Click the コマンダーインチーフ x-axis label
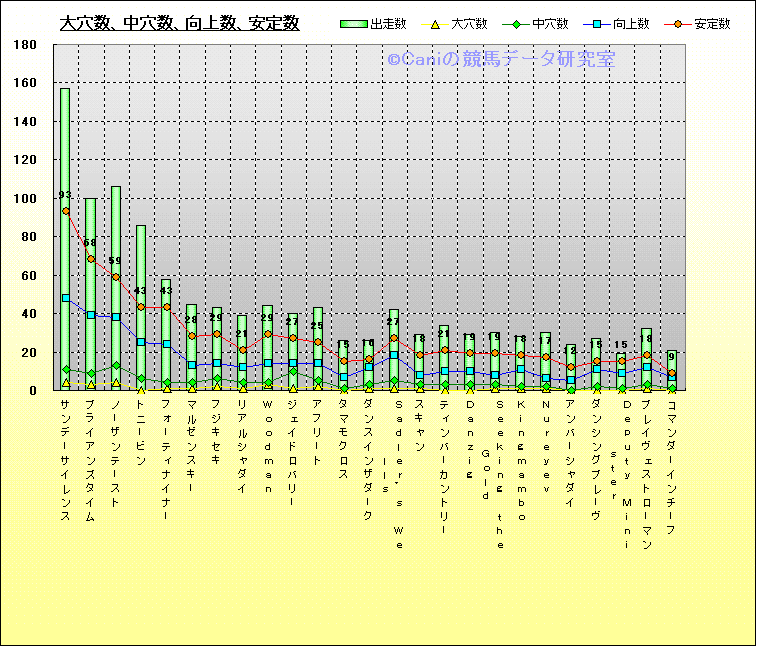 pos(672,467)
